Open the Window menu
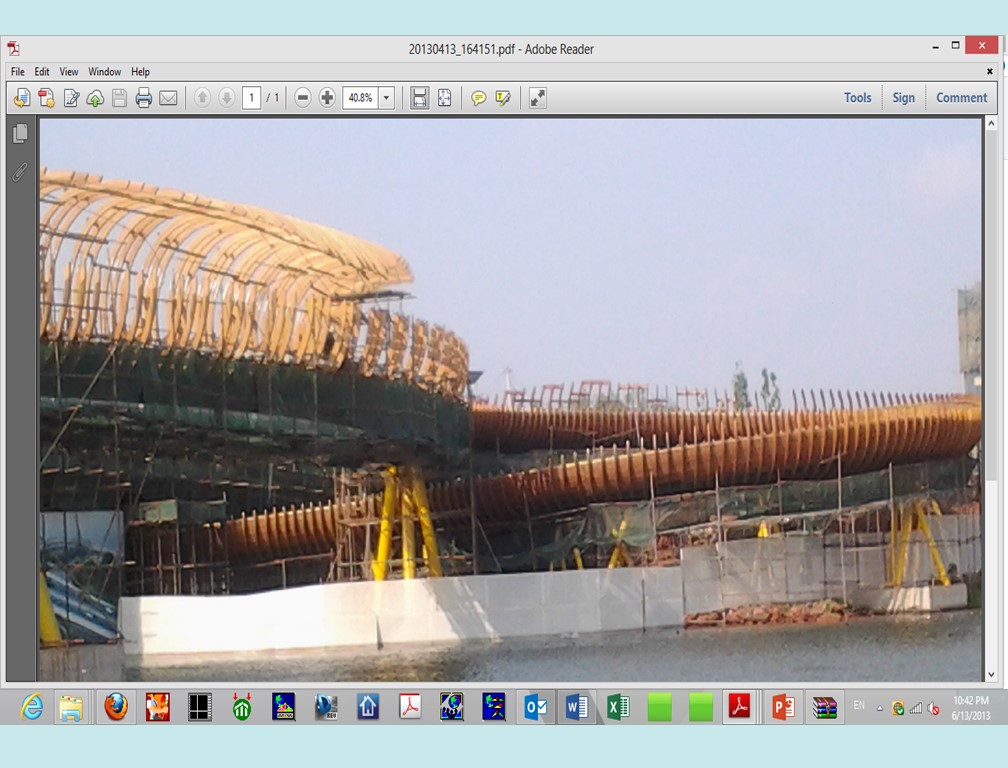The height and width of the screenshot is (768, 1008). [104, 71]
